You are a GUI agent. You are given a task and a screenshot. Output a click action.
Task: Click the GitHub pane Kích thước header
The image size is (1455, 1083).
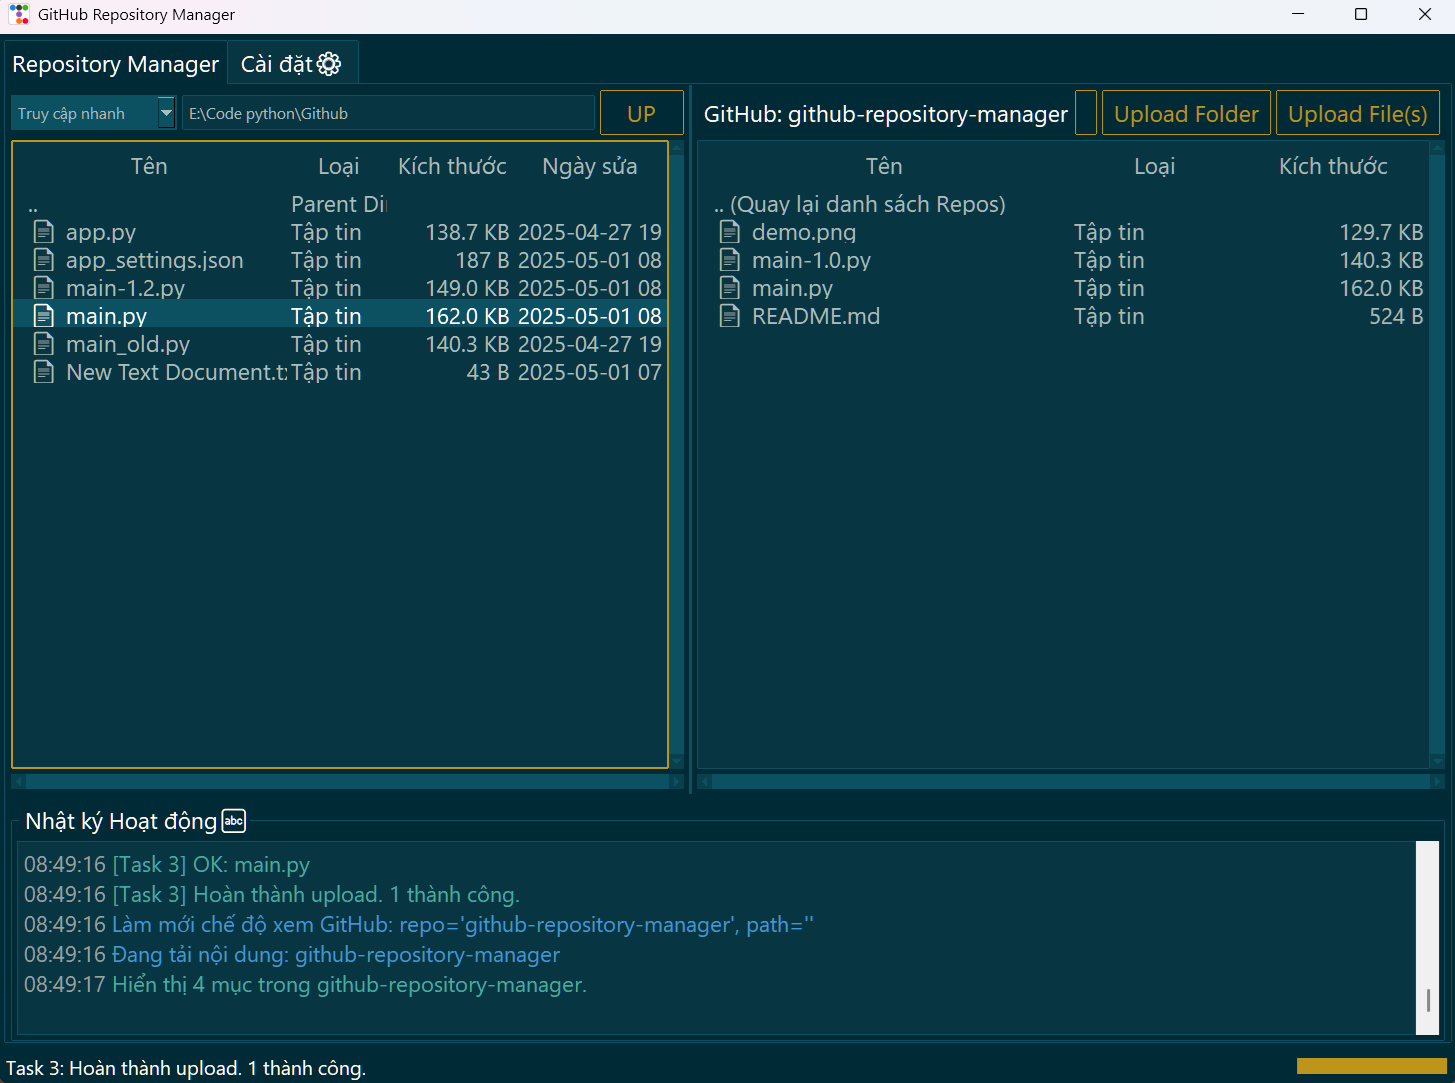[1333, 166]
